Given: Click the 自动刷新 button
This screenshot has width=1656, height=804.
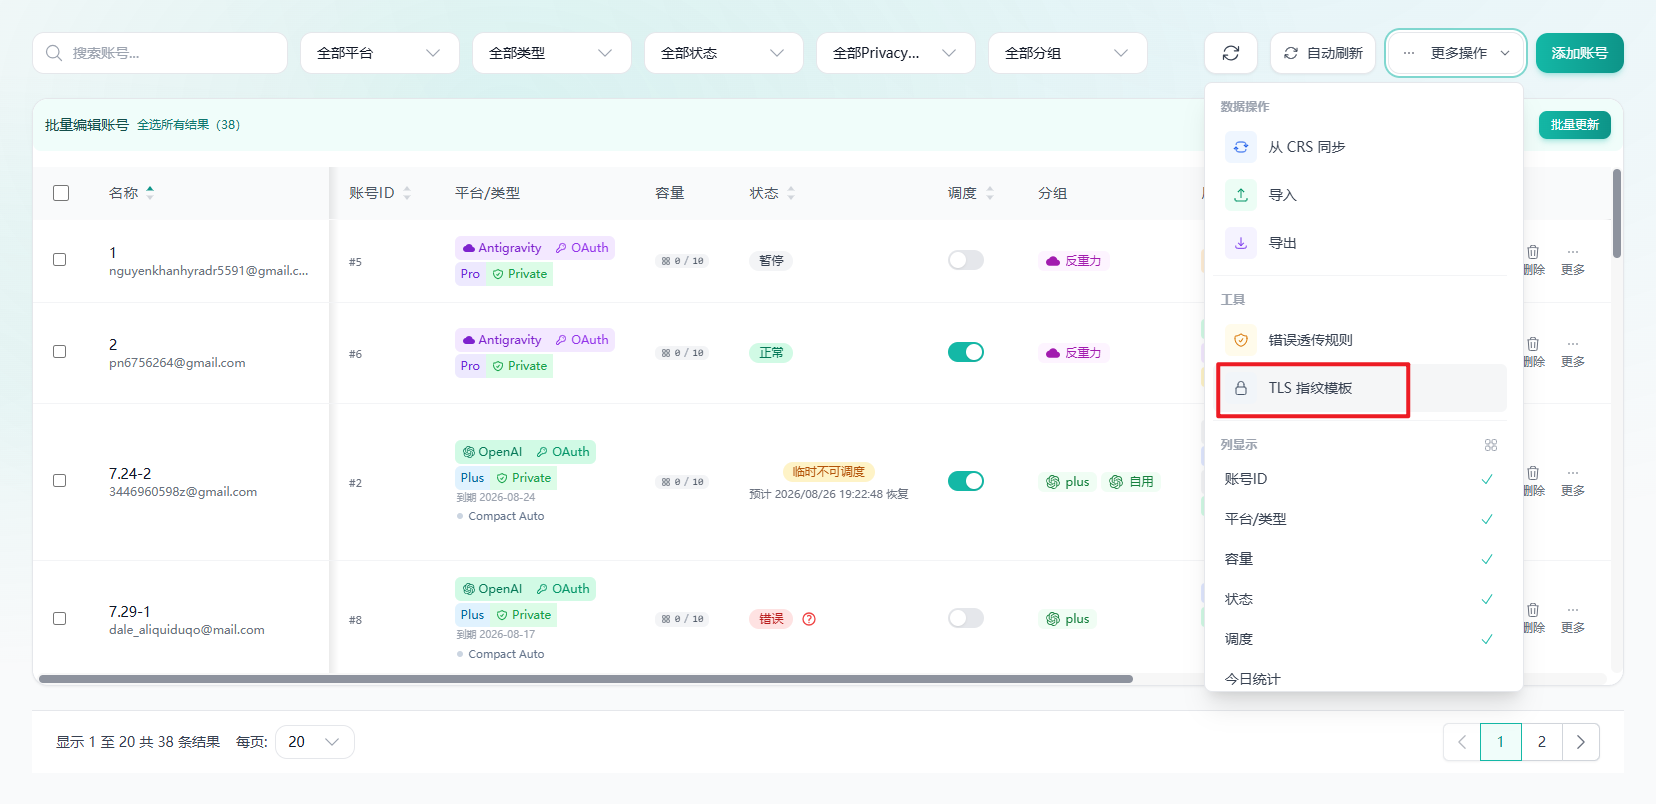Looking at the screenshot, I should tap(1323, 53).
